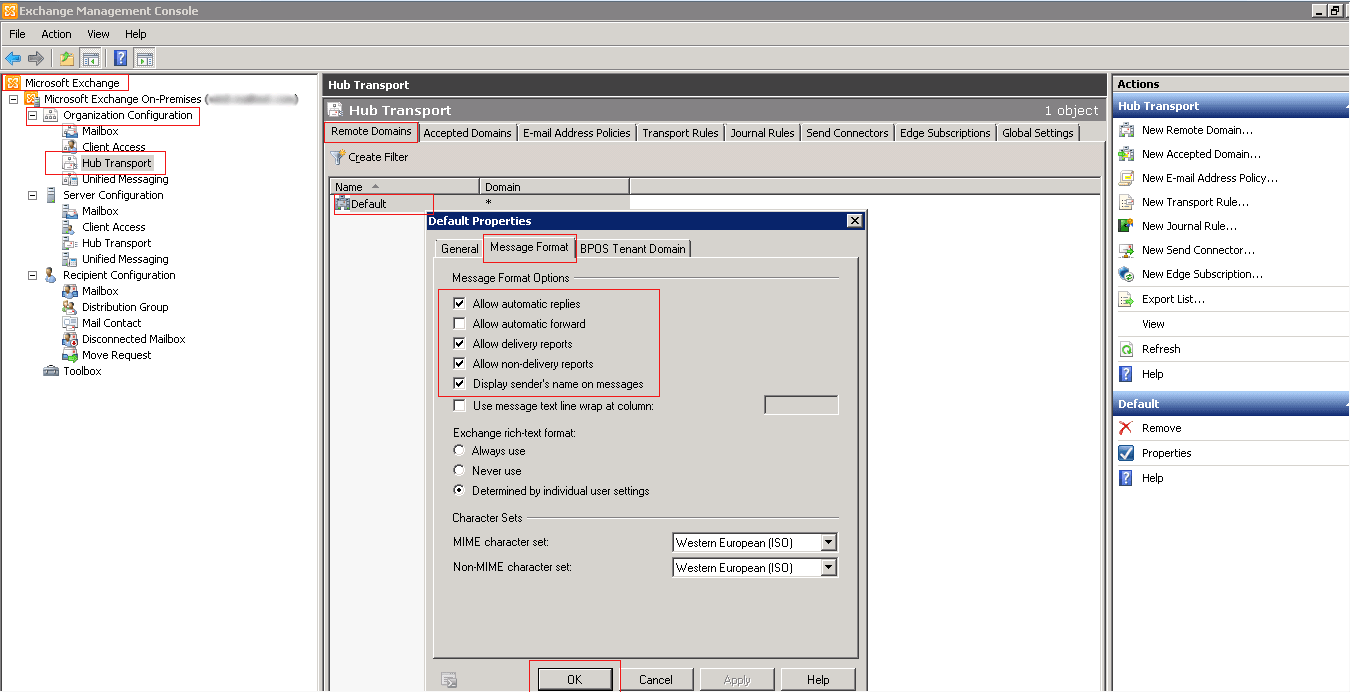Click the line wrap column input field
Screen dimensions: 1350x692
(x=801, y=405)
